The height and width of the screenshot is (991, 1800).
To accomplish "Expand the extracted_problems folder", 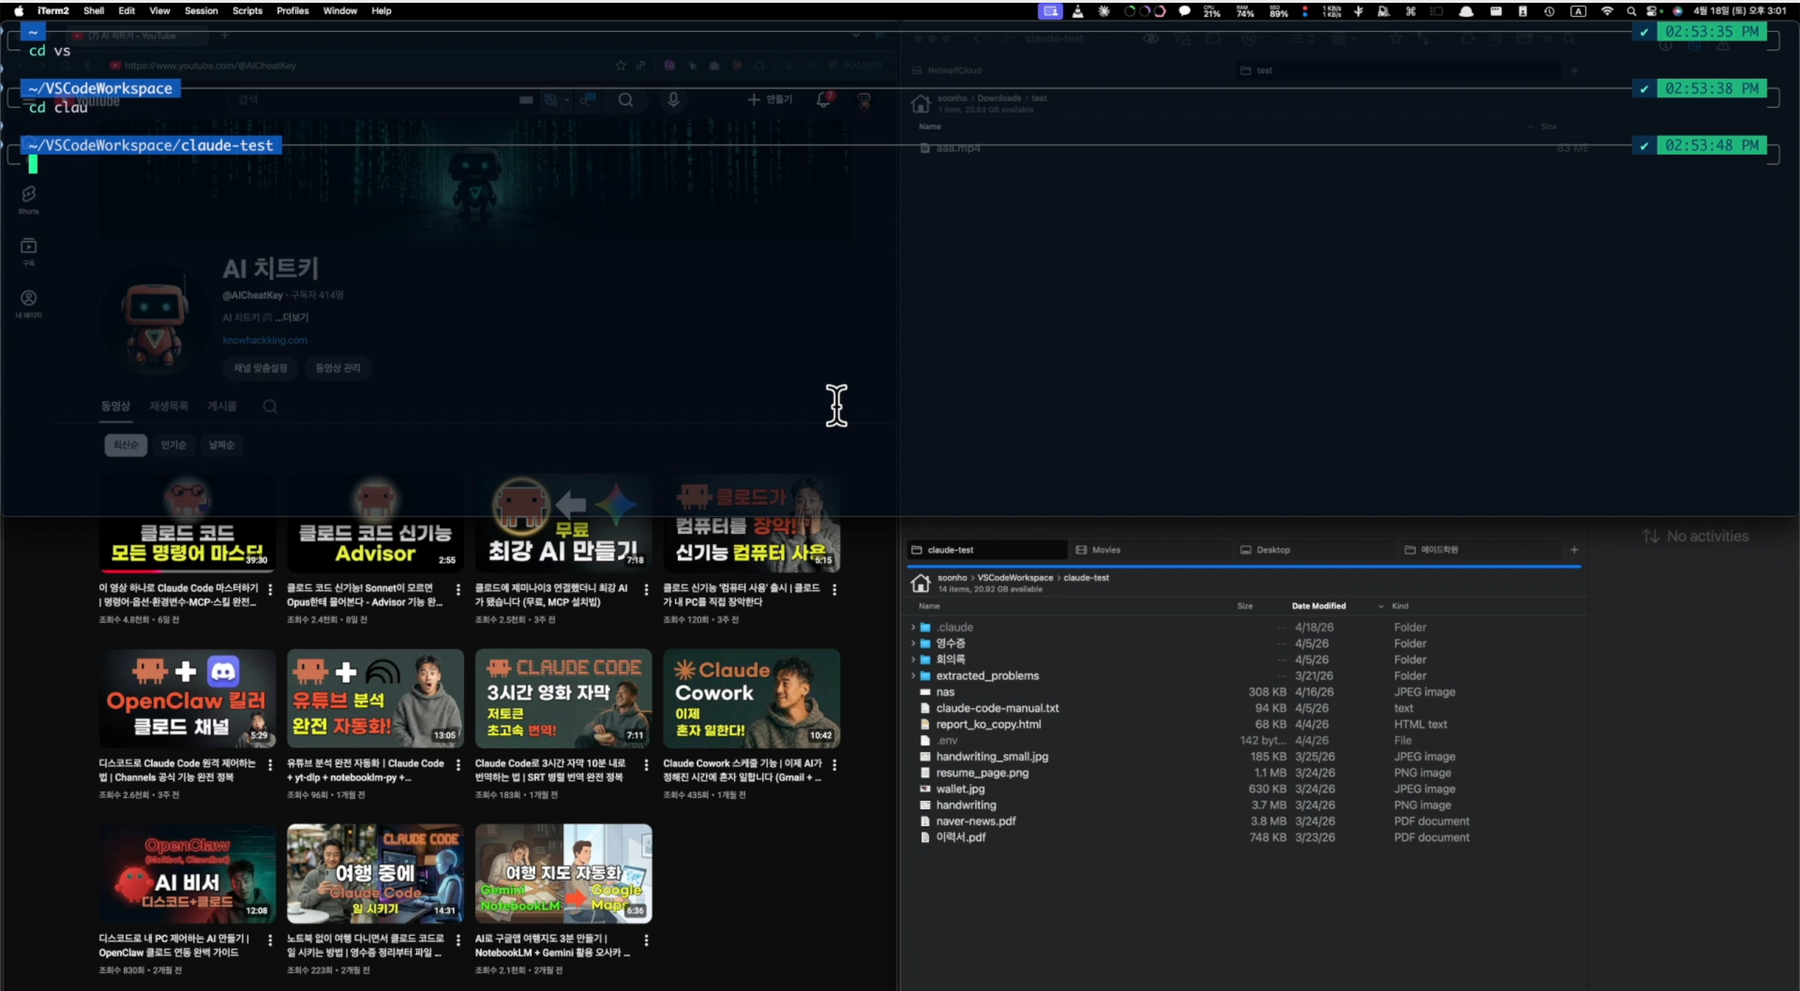I will point(913,676).
